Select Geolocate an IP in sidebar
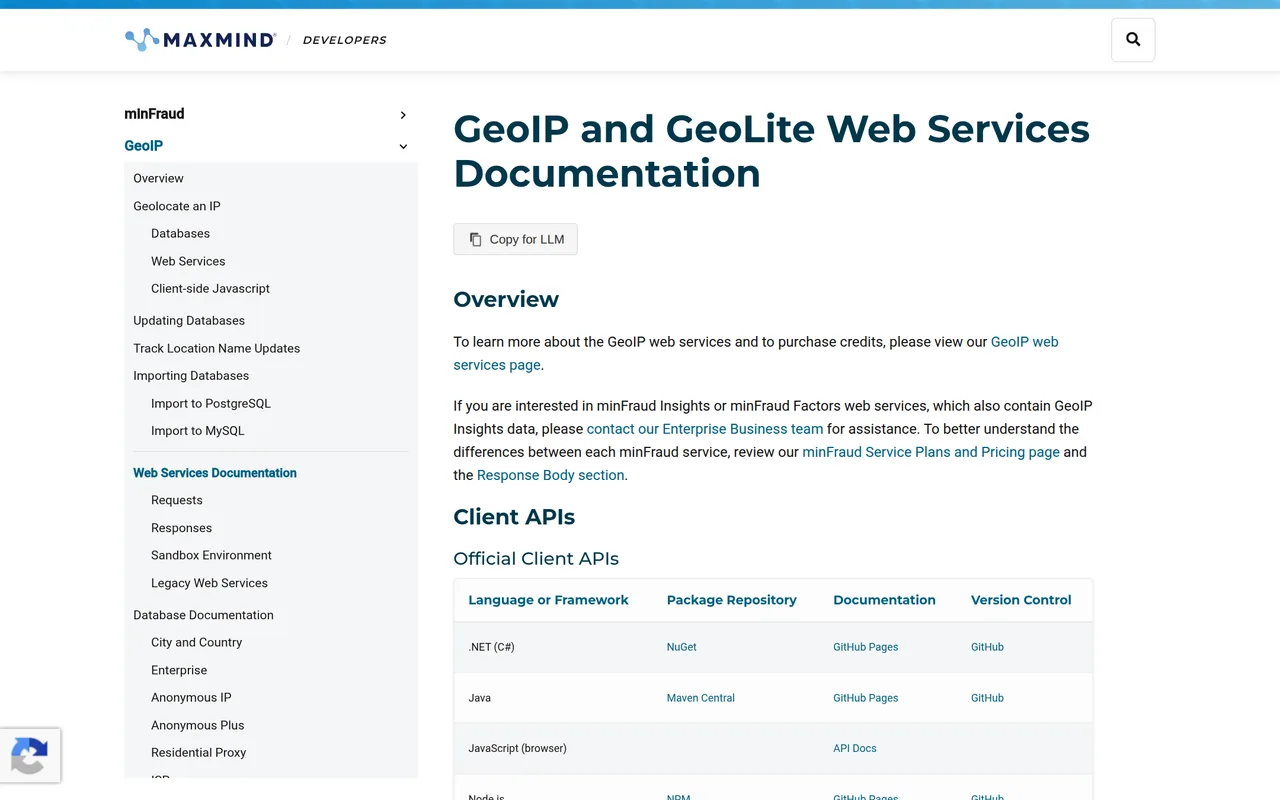The image size is (1280, 800). click(x=177, y=206)
